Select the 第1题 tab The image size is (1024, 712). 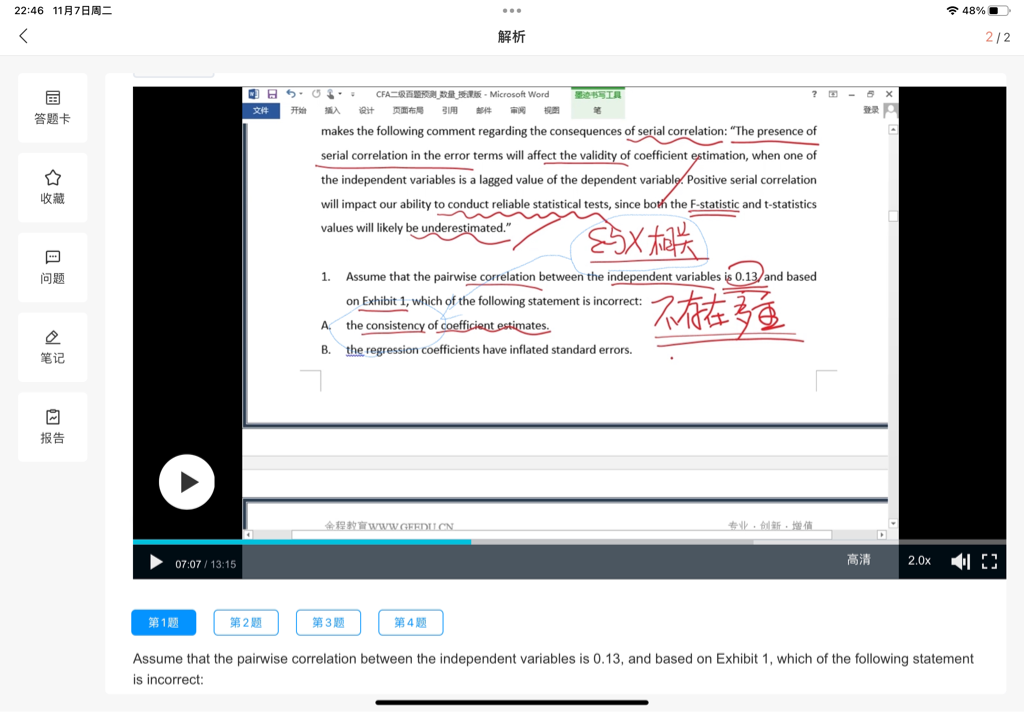(164, 623)
